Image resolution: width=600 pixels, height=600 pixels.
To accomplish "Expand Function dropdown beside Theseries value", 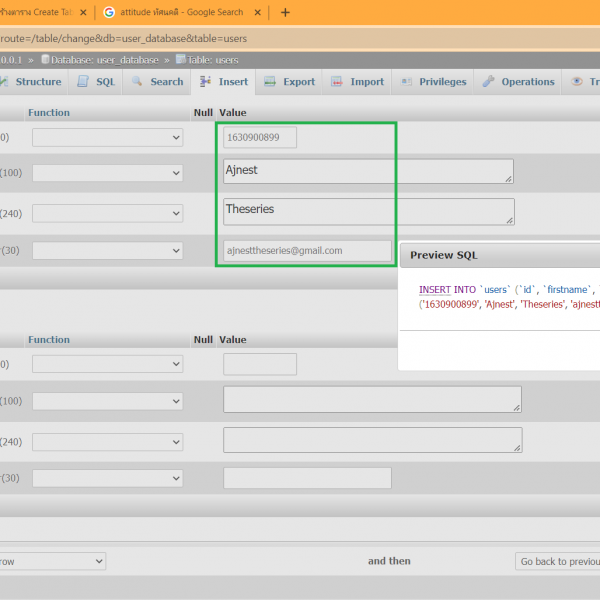I will coord(107,213).
